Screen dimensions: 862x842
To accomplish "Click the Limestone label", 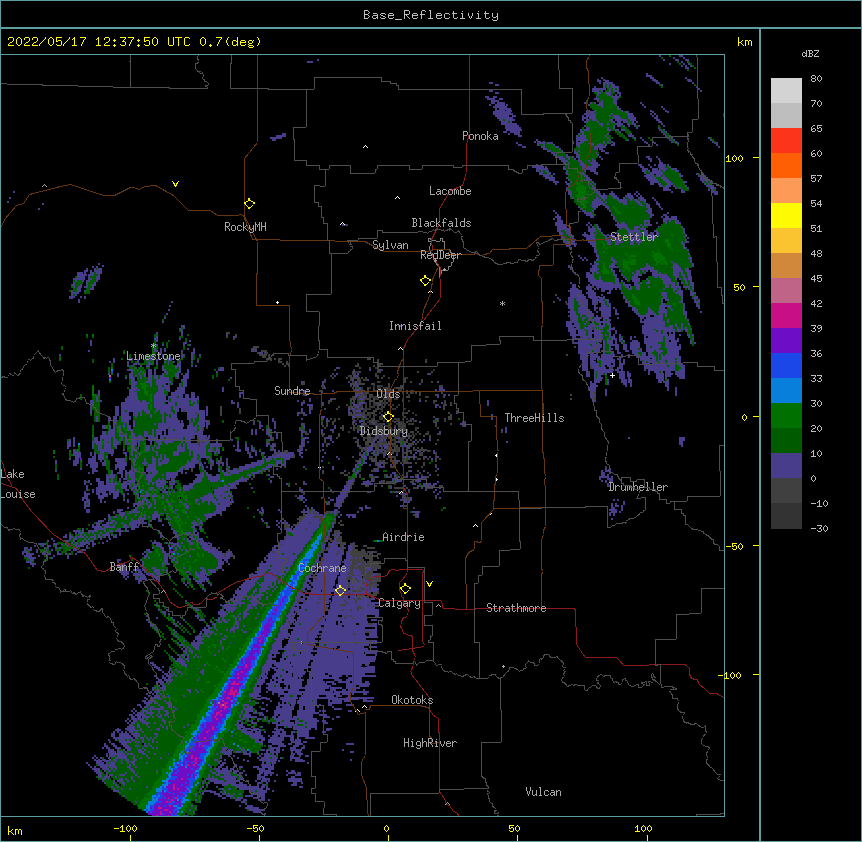I will pos(153,356).
